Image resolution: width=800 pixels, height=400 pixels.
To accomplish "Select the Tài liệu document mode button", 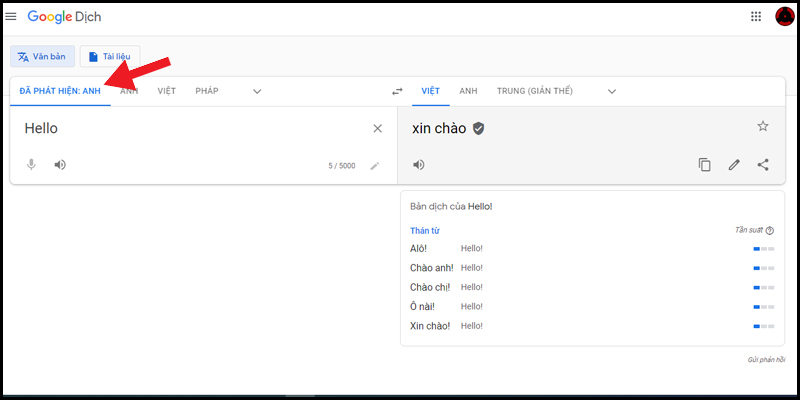I will pyautogui.click(x=110, y=57).
